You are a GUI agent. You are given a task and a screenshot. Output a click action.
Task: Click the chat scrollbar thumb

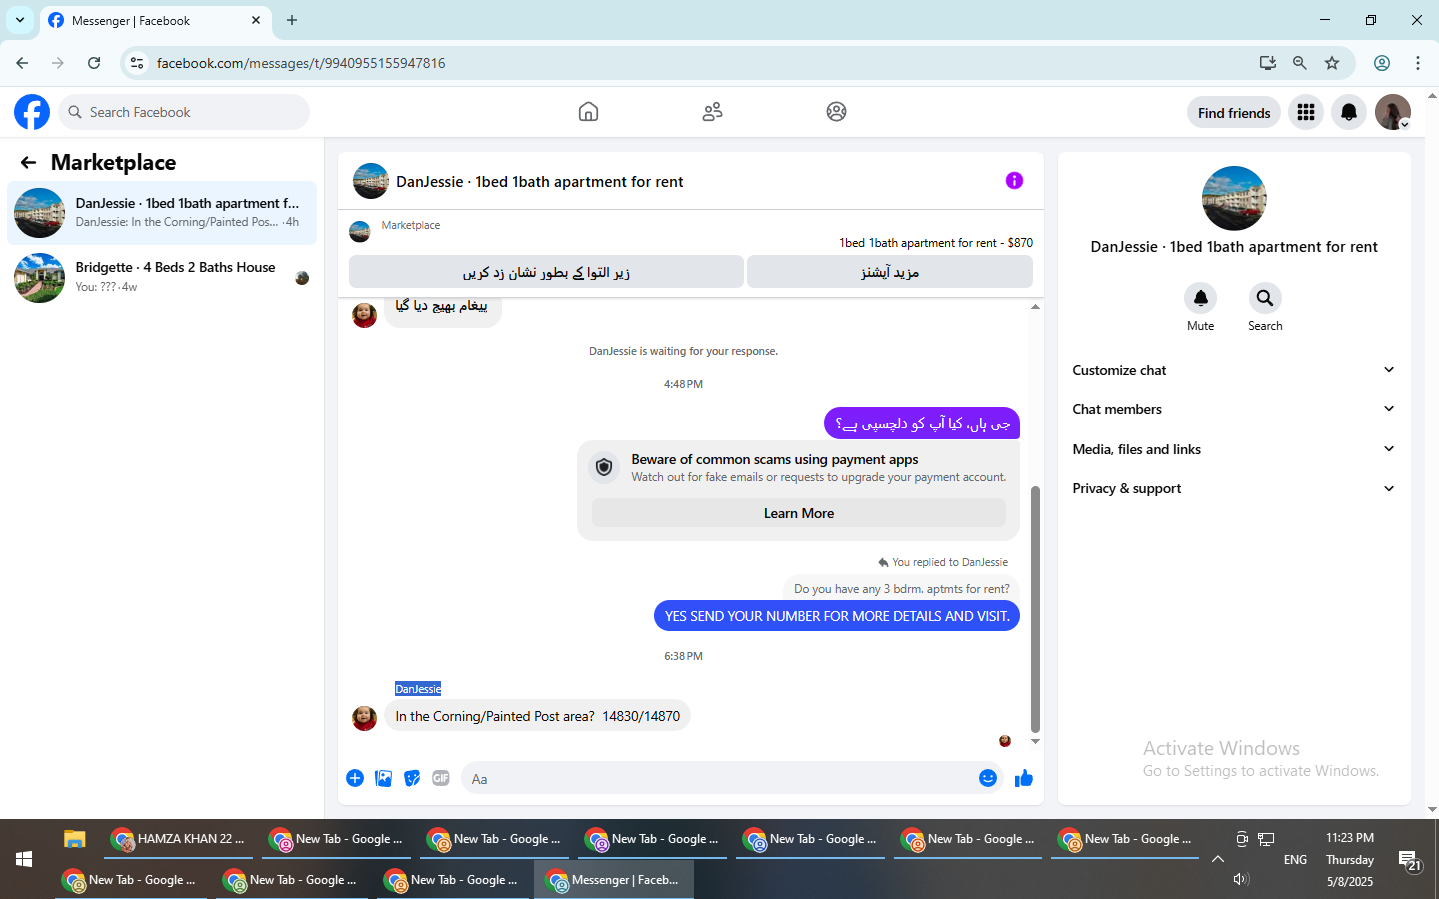coord(1035,609)
